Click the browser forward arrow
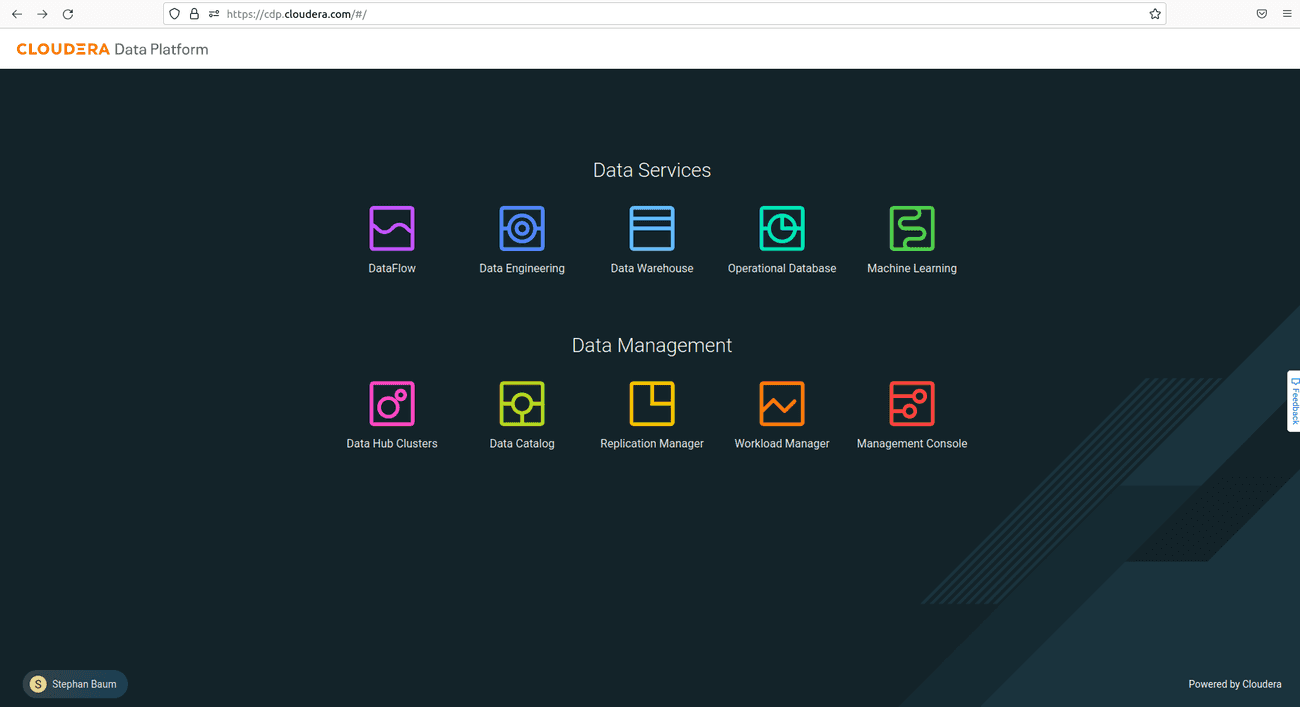 (x=42, y=14)
